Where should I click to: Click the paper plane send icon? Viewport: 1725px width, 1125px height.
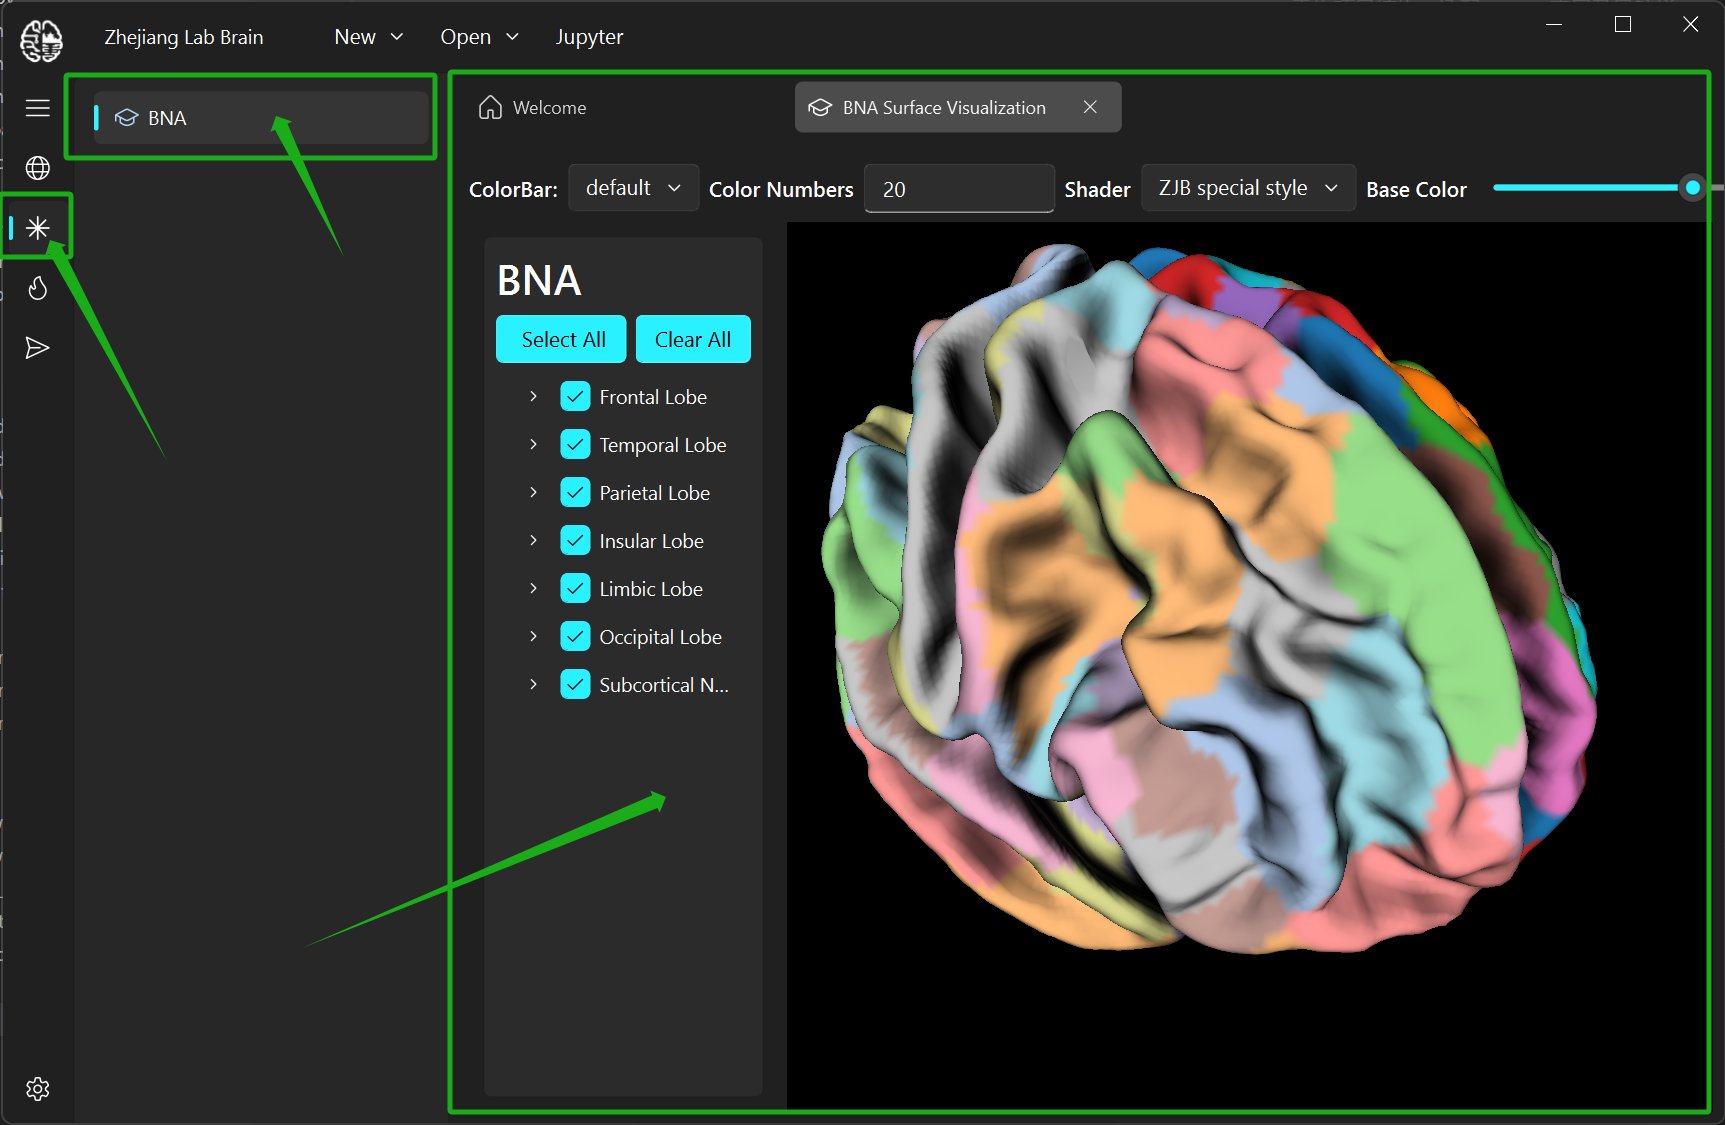click(37, 348)
